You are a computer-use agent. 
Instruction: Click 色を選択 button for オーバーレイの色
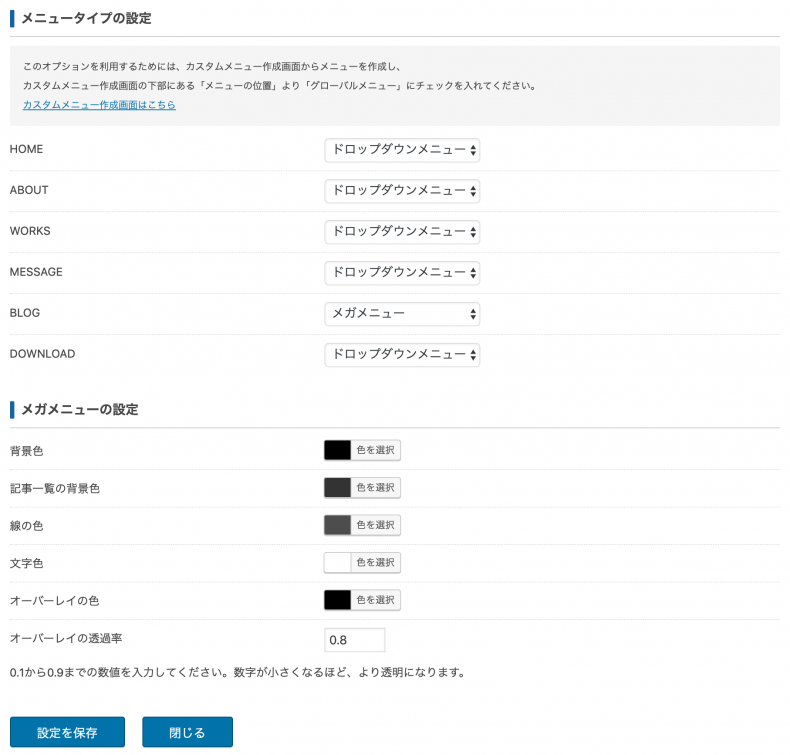(x=376, y=600)
